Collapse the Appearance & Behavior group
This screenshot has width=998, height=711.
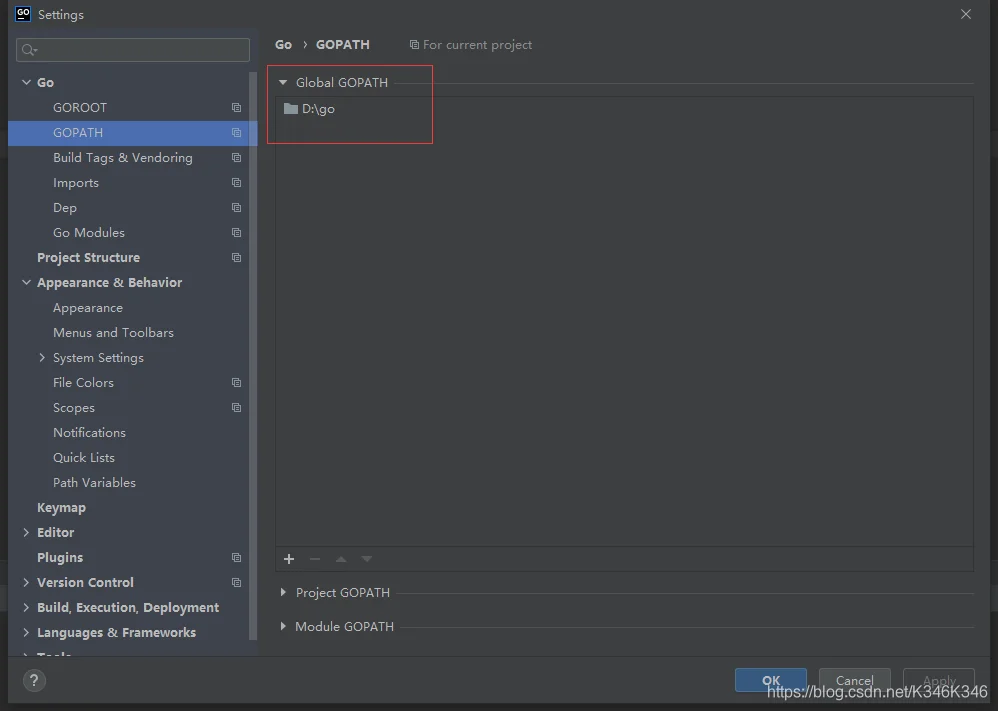26,283
